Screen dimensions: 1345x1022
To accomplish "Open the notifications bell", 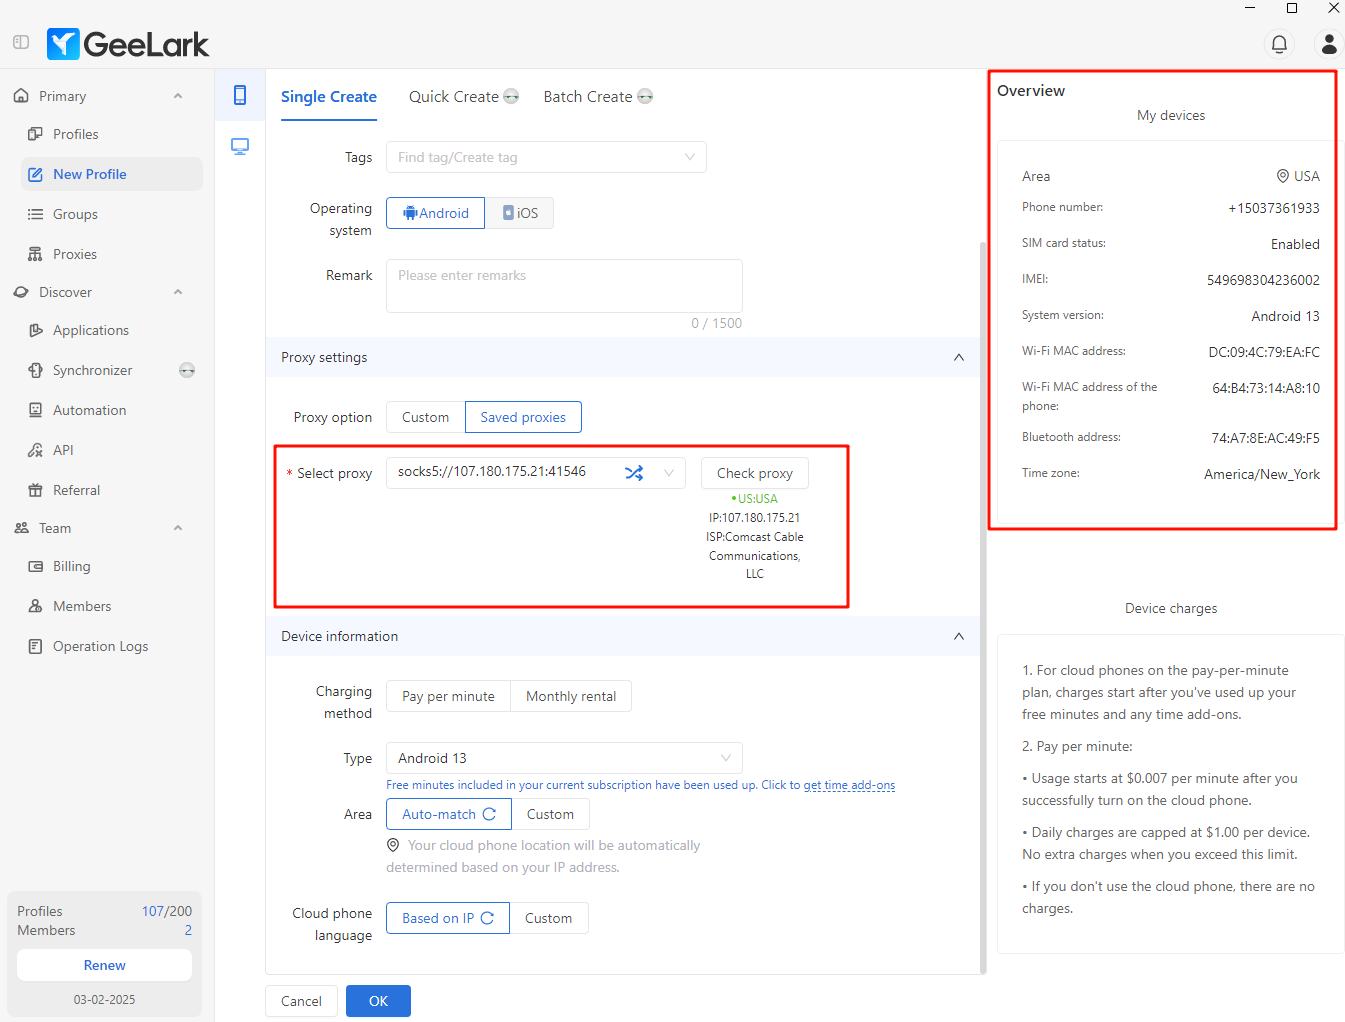I will click(1279, 44).
